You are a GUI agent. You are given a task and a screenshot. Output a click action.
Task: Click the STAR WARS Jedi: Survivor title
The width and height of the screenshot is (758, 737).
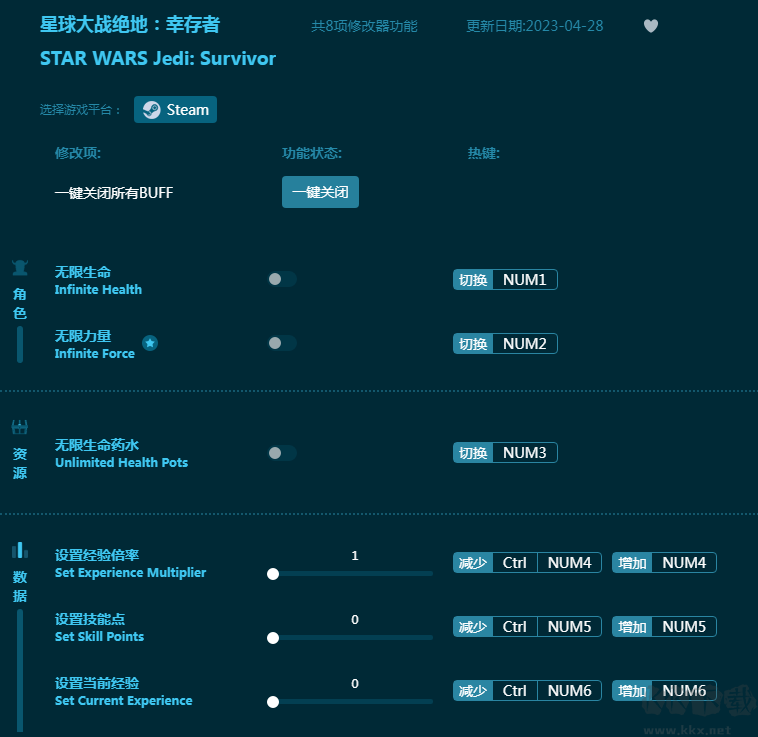click(158, 58)
